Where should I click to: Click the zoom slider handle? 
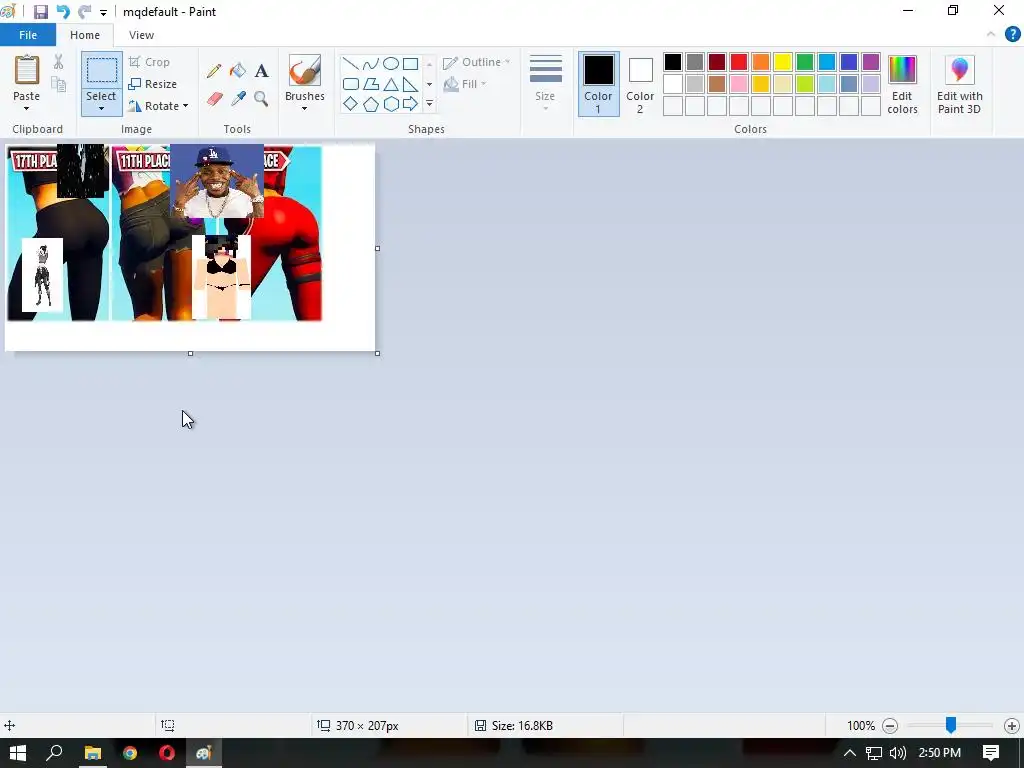point(951,725)
